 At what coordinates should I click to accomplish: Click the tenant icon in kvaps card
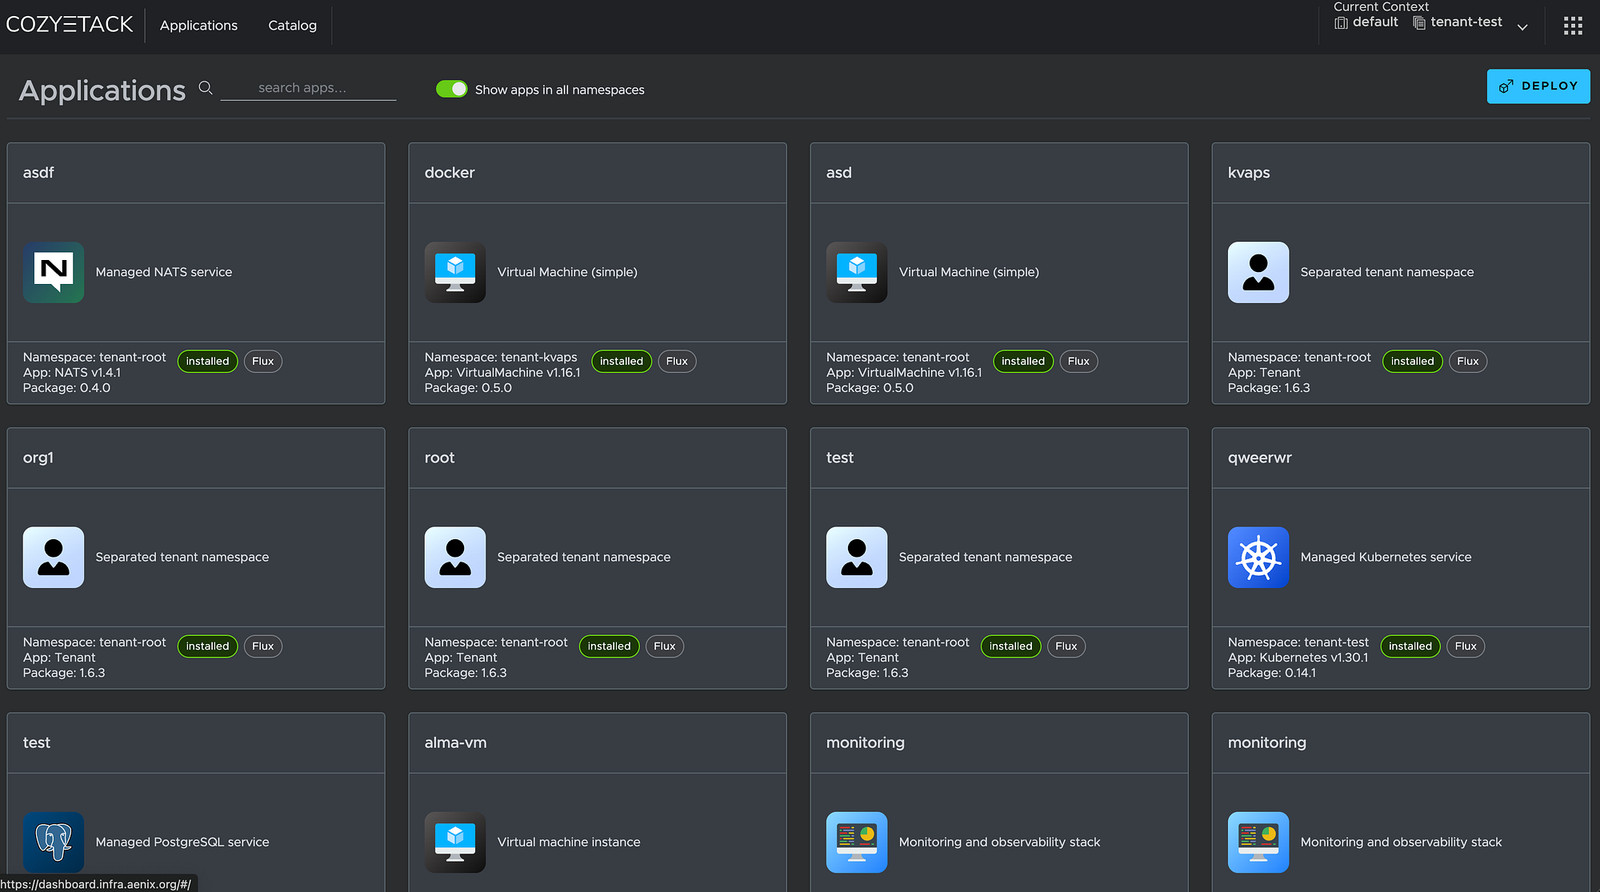click(1258, 272)
